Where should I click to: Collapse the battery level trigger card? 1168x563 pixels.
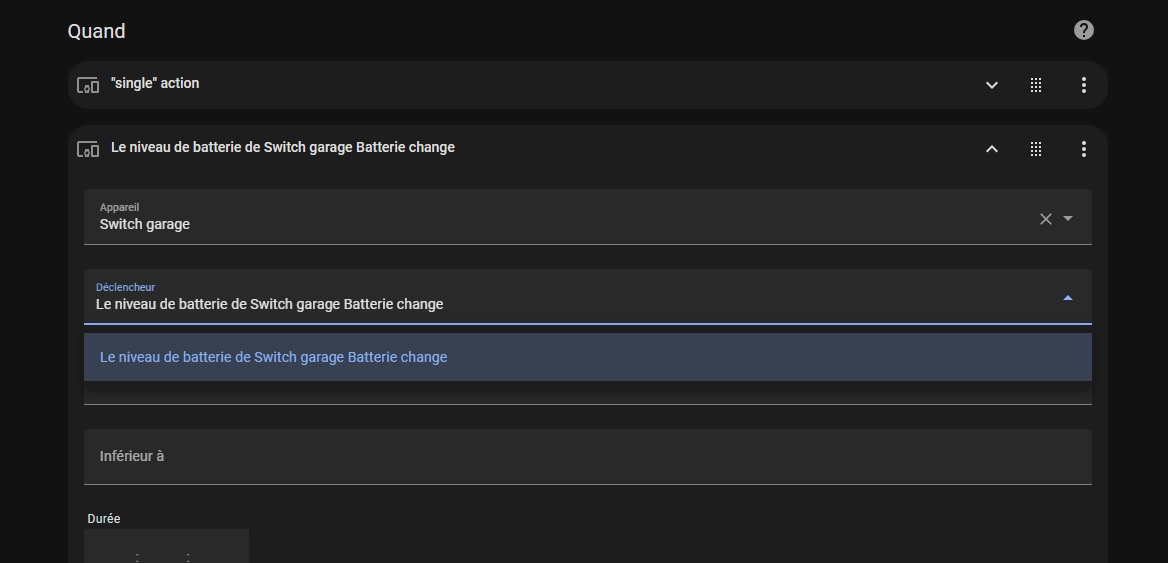point(991,149)
